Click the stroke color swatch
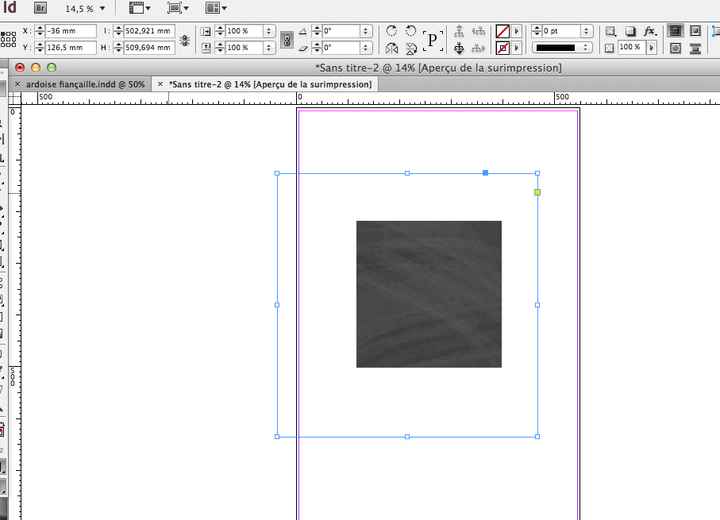 point(502,48)
